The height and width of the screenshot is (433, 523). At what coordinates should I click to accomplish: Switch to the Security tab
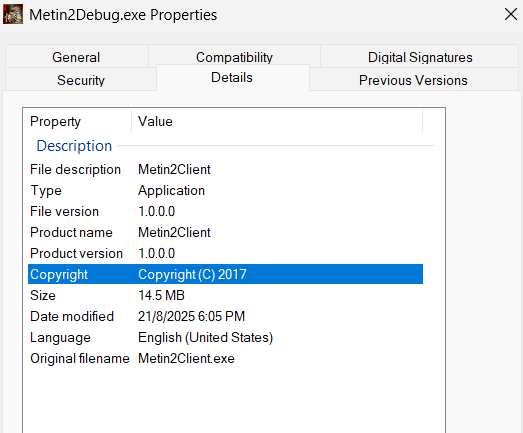(x=81, y=80)
